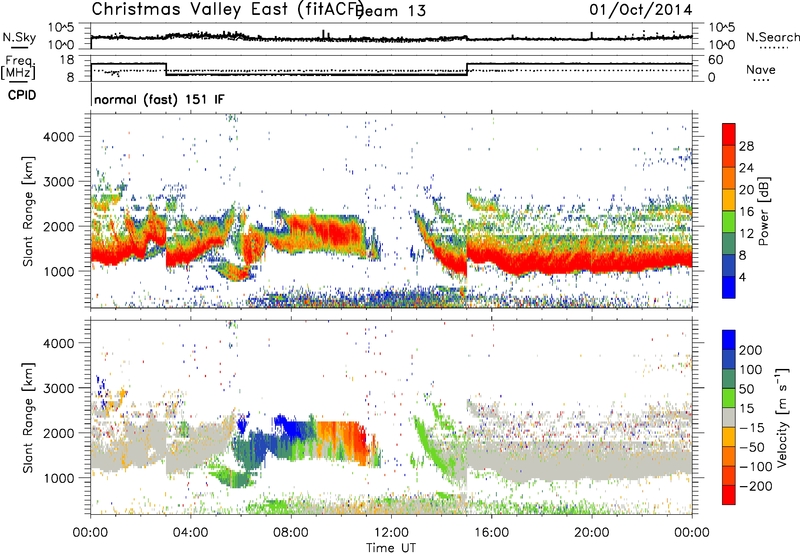
Task: Click the 'Freq. [MHz]' axis label
Action: [18, 67]
